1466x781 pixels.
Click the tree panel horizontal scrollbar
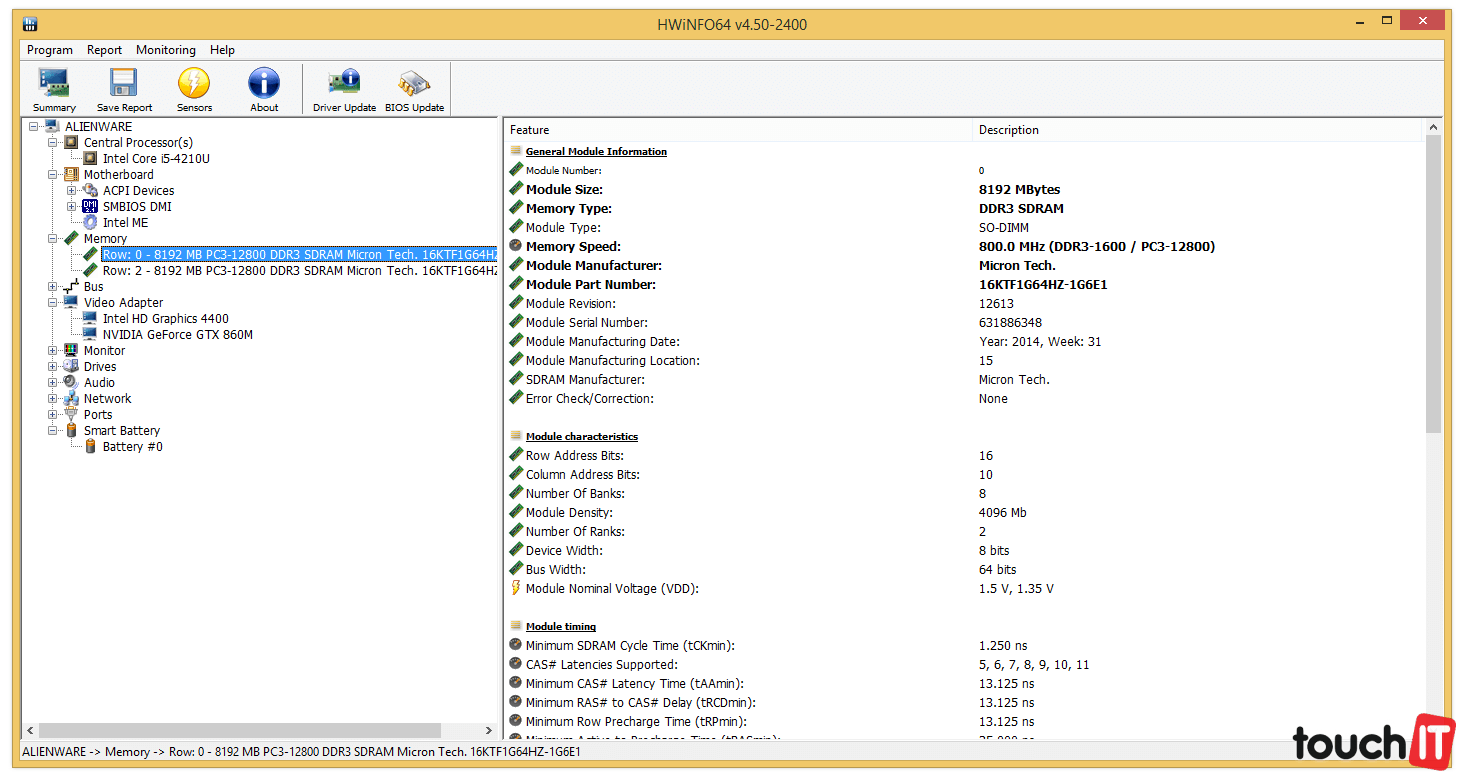258,731
